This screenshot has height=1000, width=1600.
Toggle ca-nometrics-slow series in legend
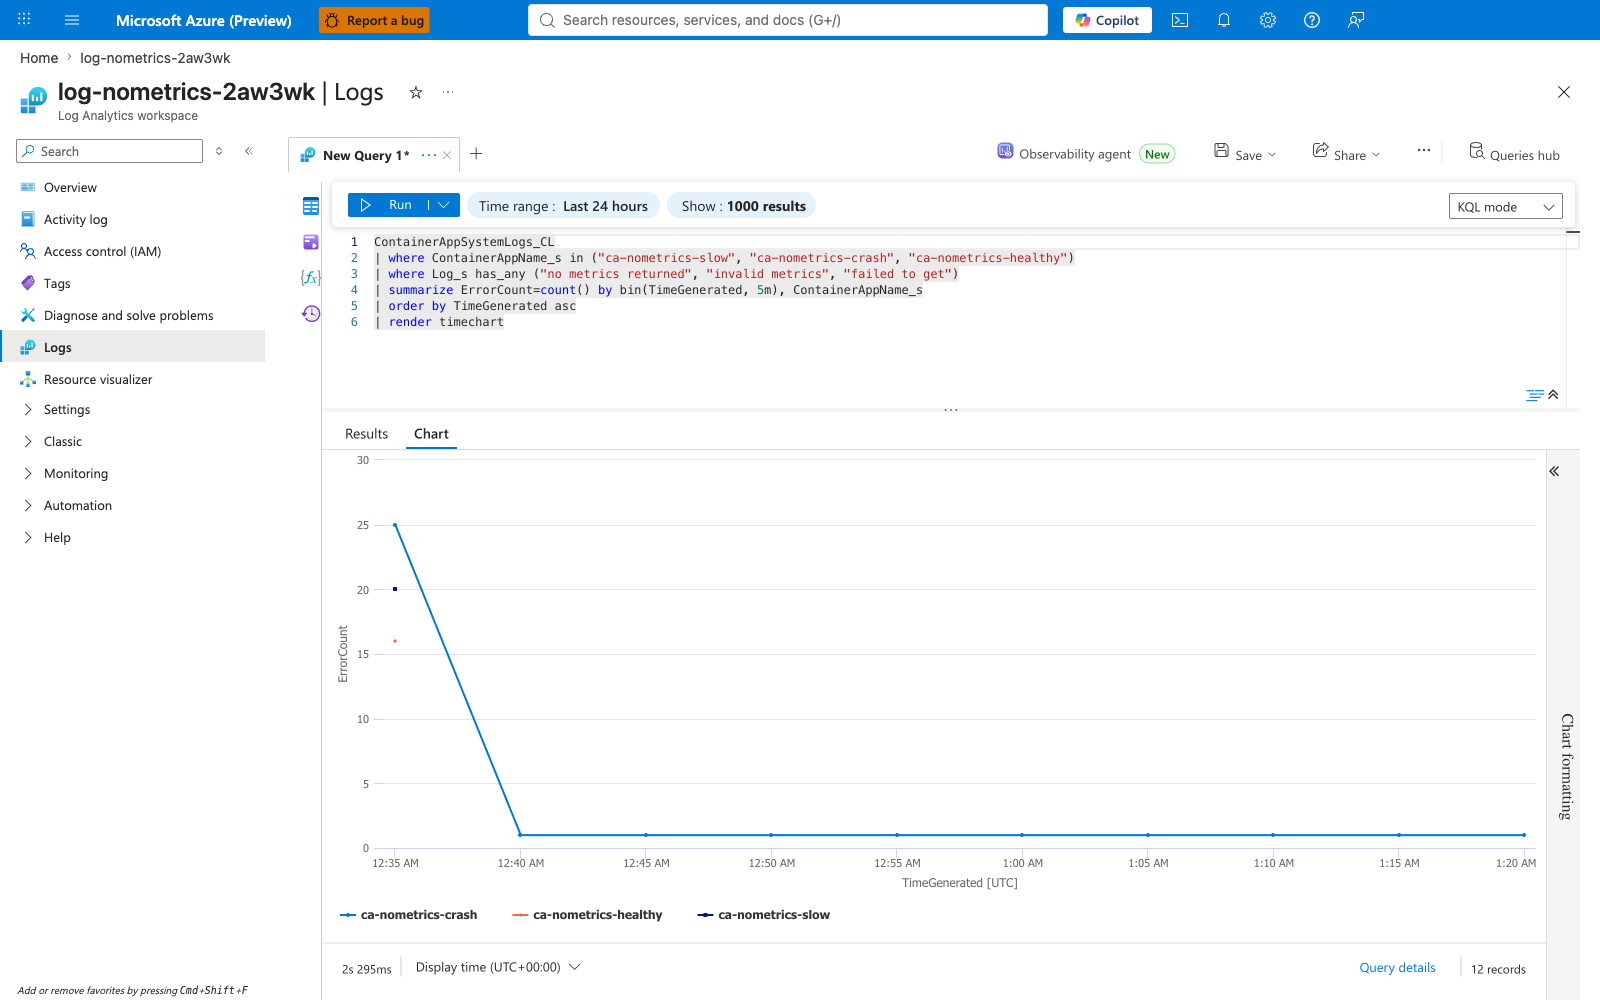pos(764,915)
